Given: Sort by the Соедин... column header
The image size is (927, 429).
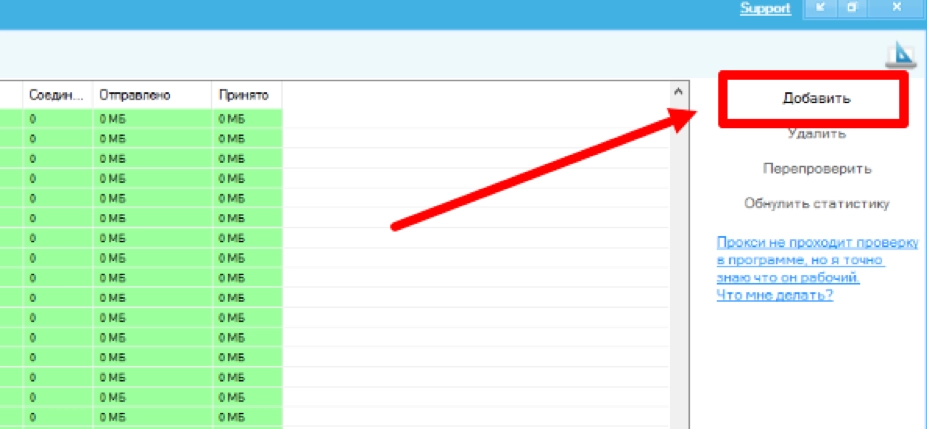Looking at the screenshot, I should [x=58, y=95].
